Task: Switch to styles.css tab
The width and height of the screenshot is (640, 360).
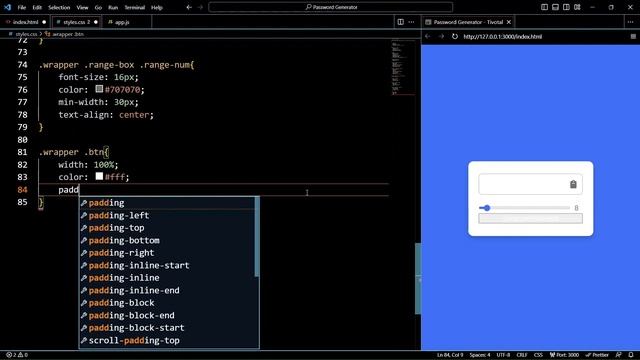Action: pyautogui.click(x=76, y=22)
